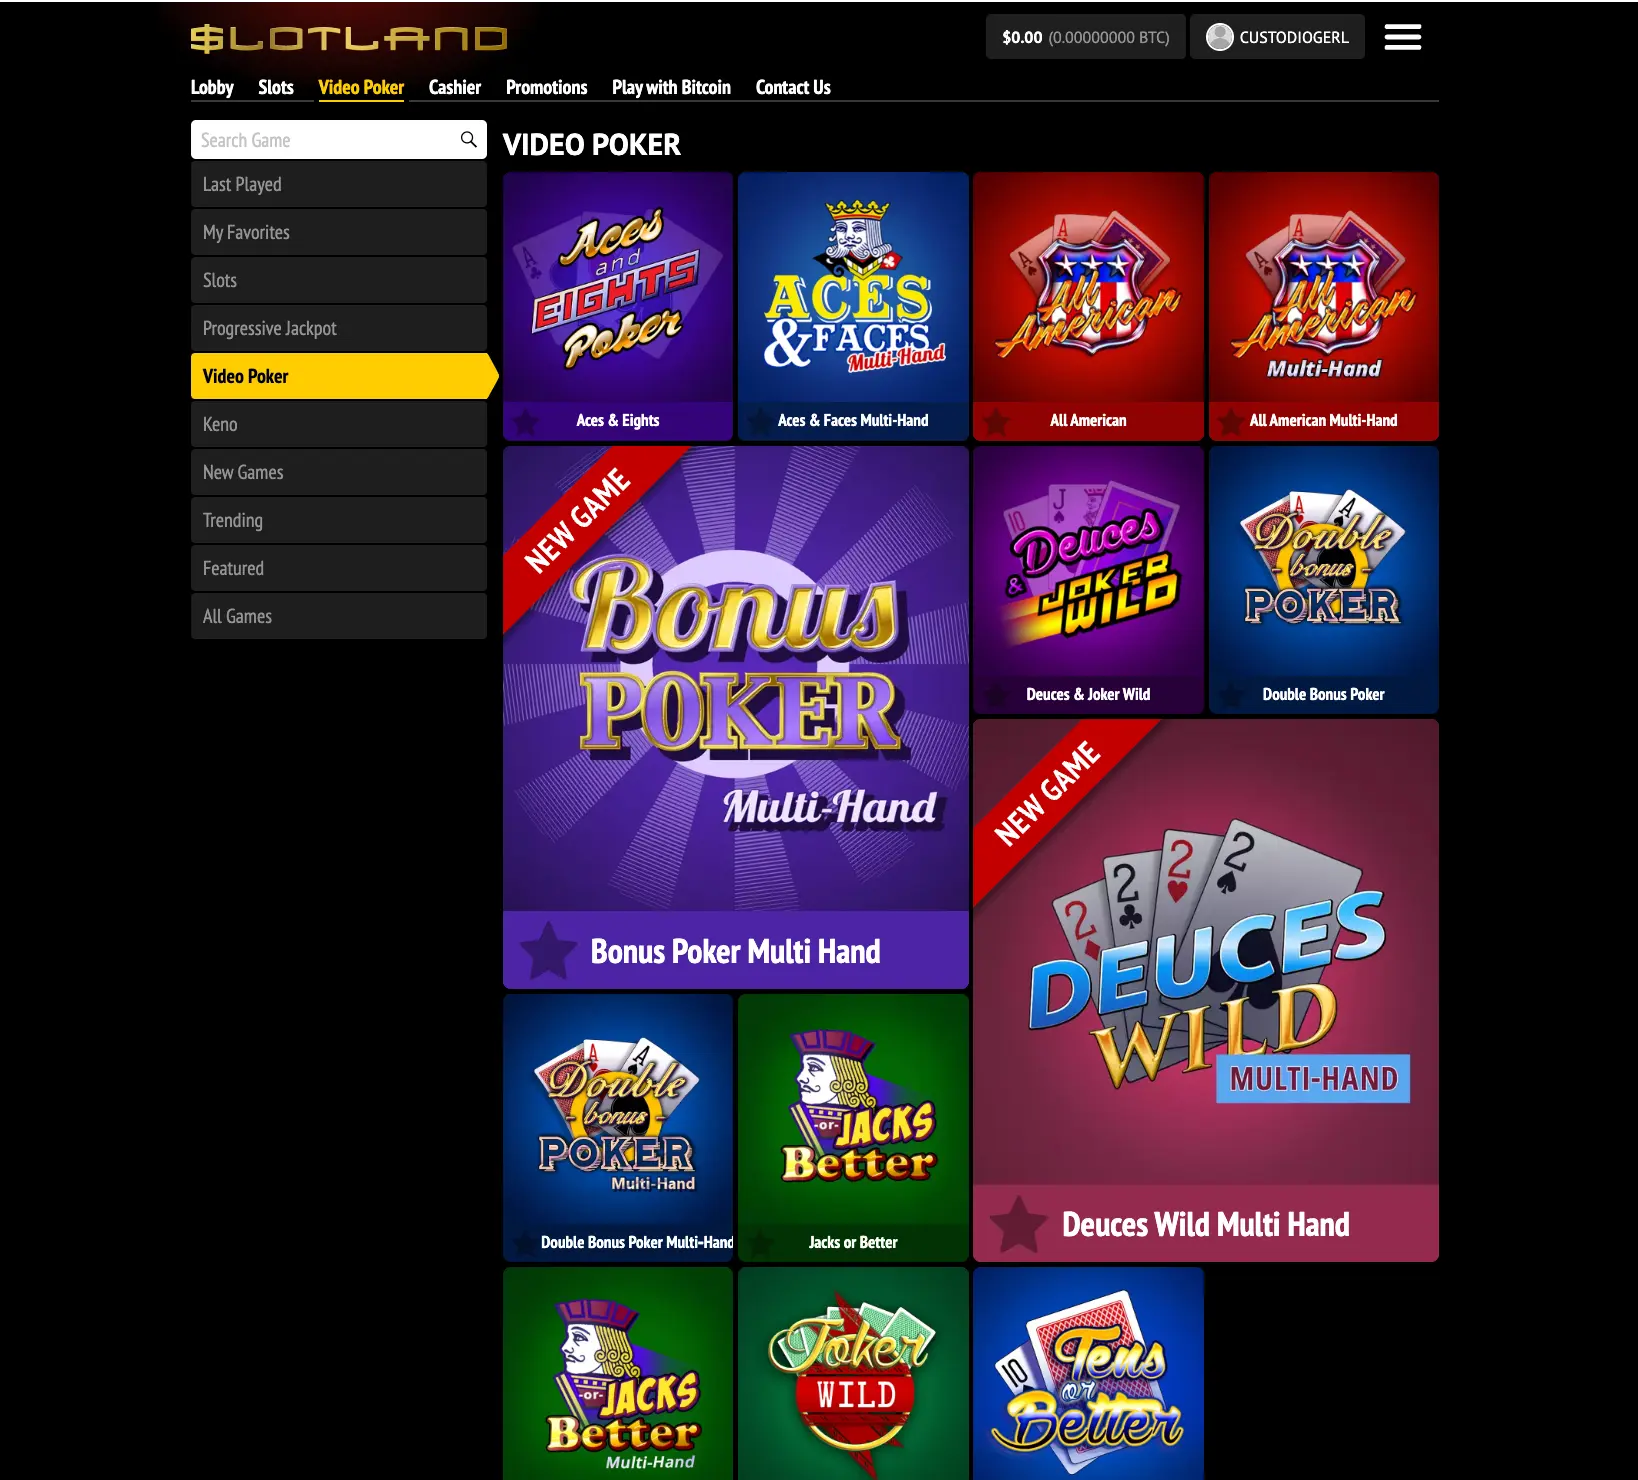Click the search magnifier icon
Viewport: 1638px width, 1480px height.
468,139
